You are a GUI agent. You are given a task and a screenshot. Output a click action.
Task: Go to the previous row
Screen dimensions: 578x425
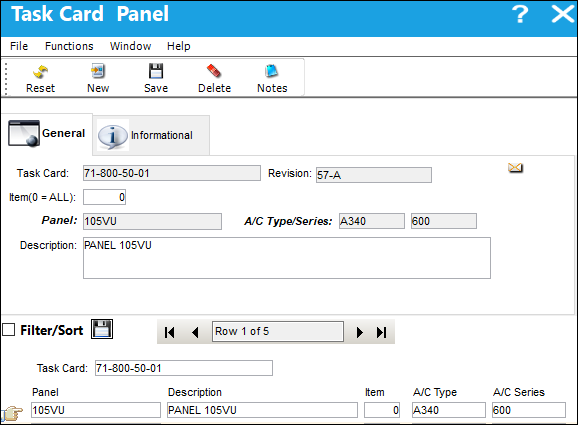pos(195,332)
